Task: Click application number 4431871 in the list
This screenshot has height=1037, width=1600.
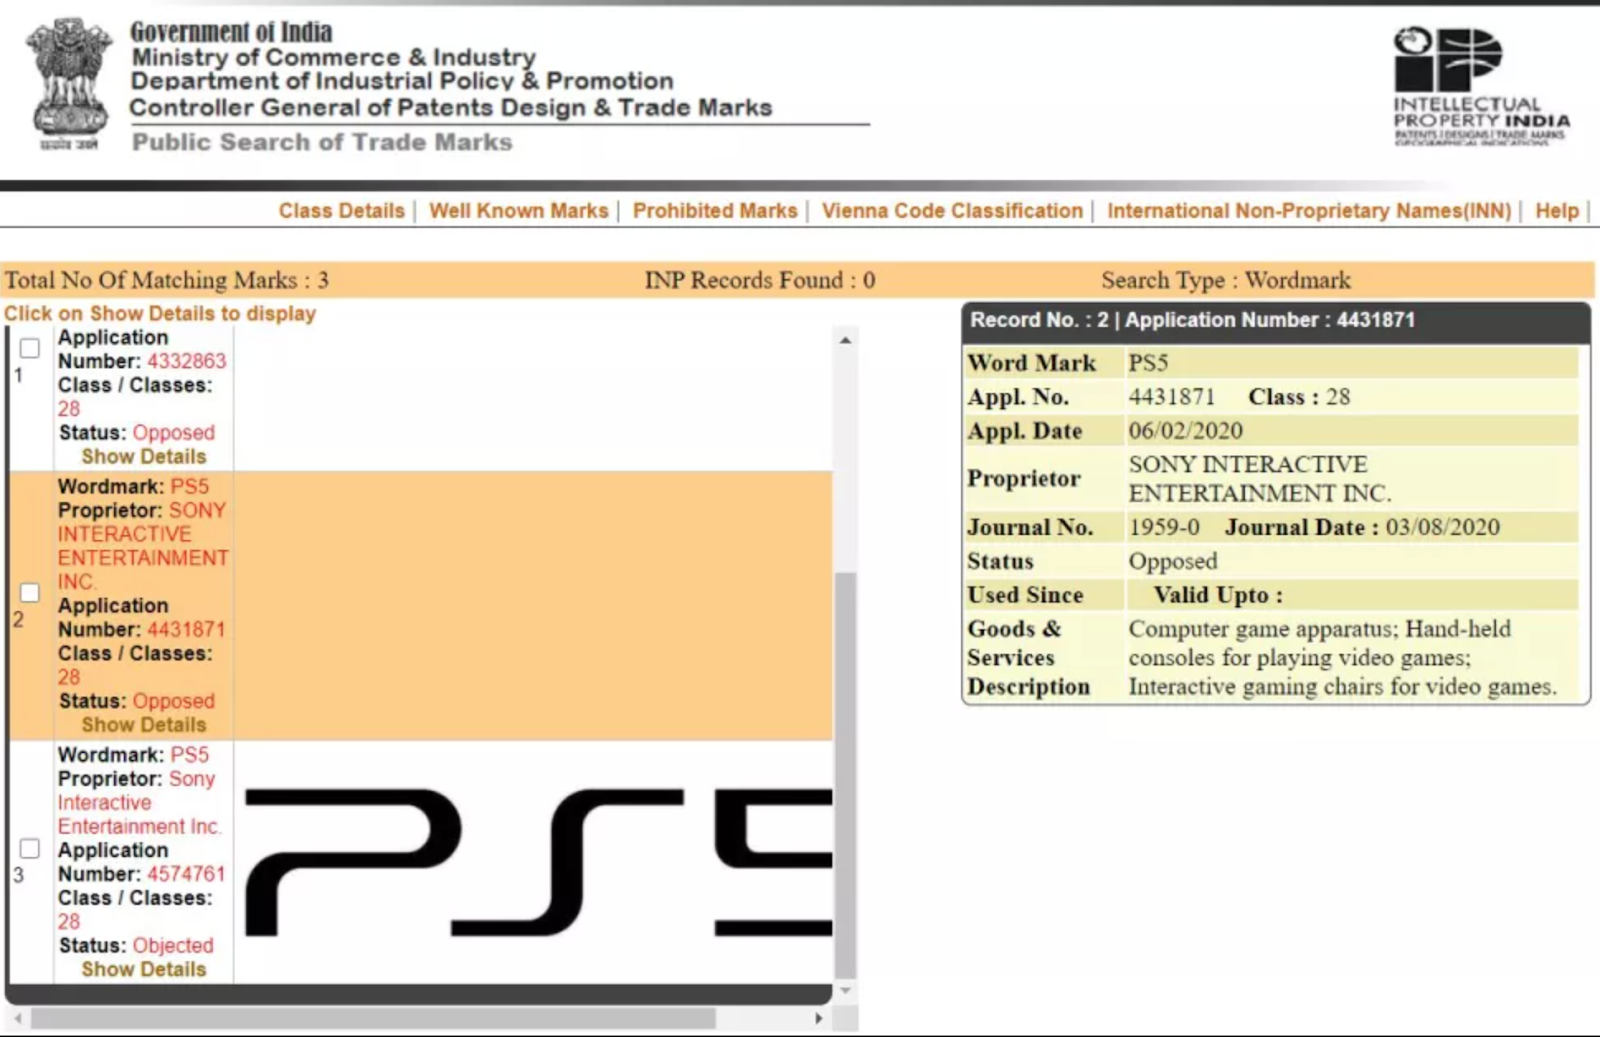Action: (187, 630)
